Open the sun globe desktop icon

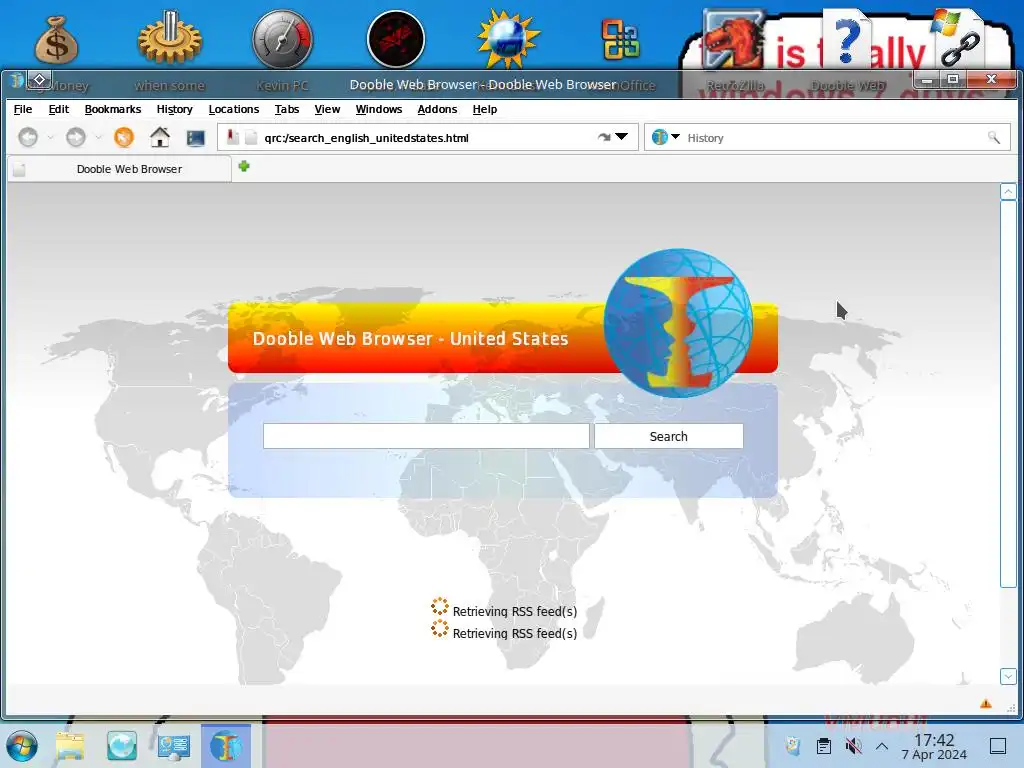click(508, 39)
